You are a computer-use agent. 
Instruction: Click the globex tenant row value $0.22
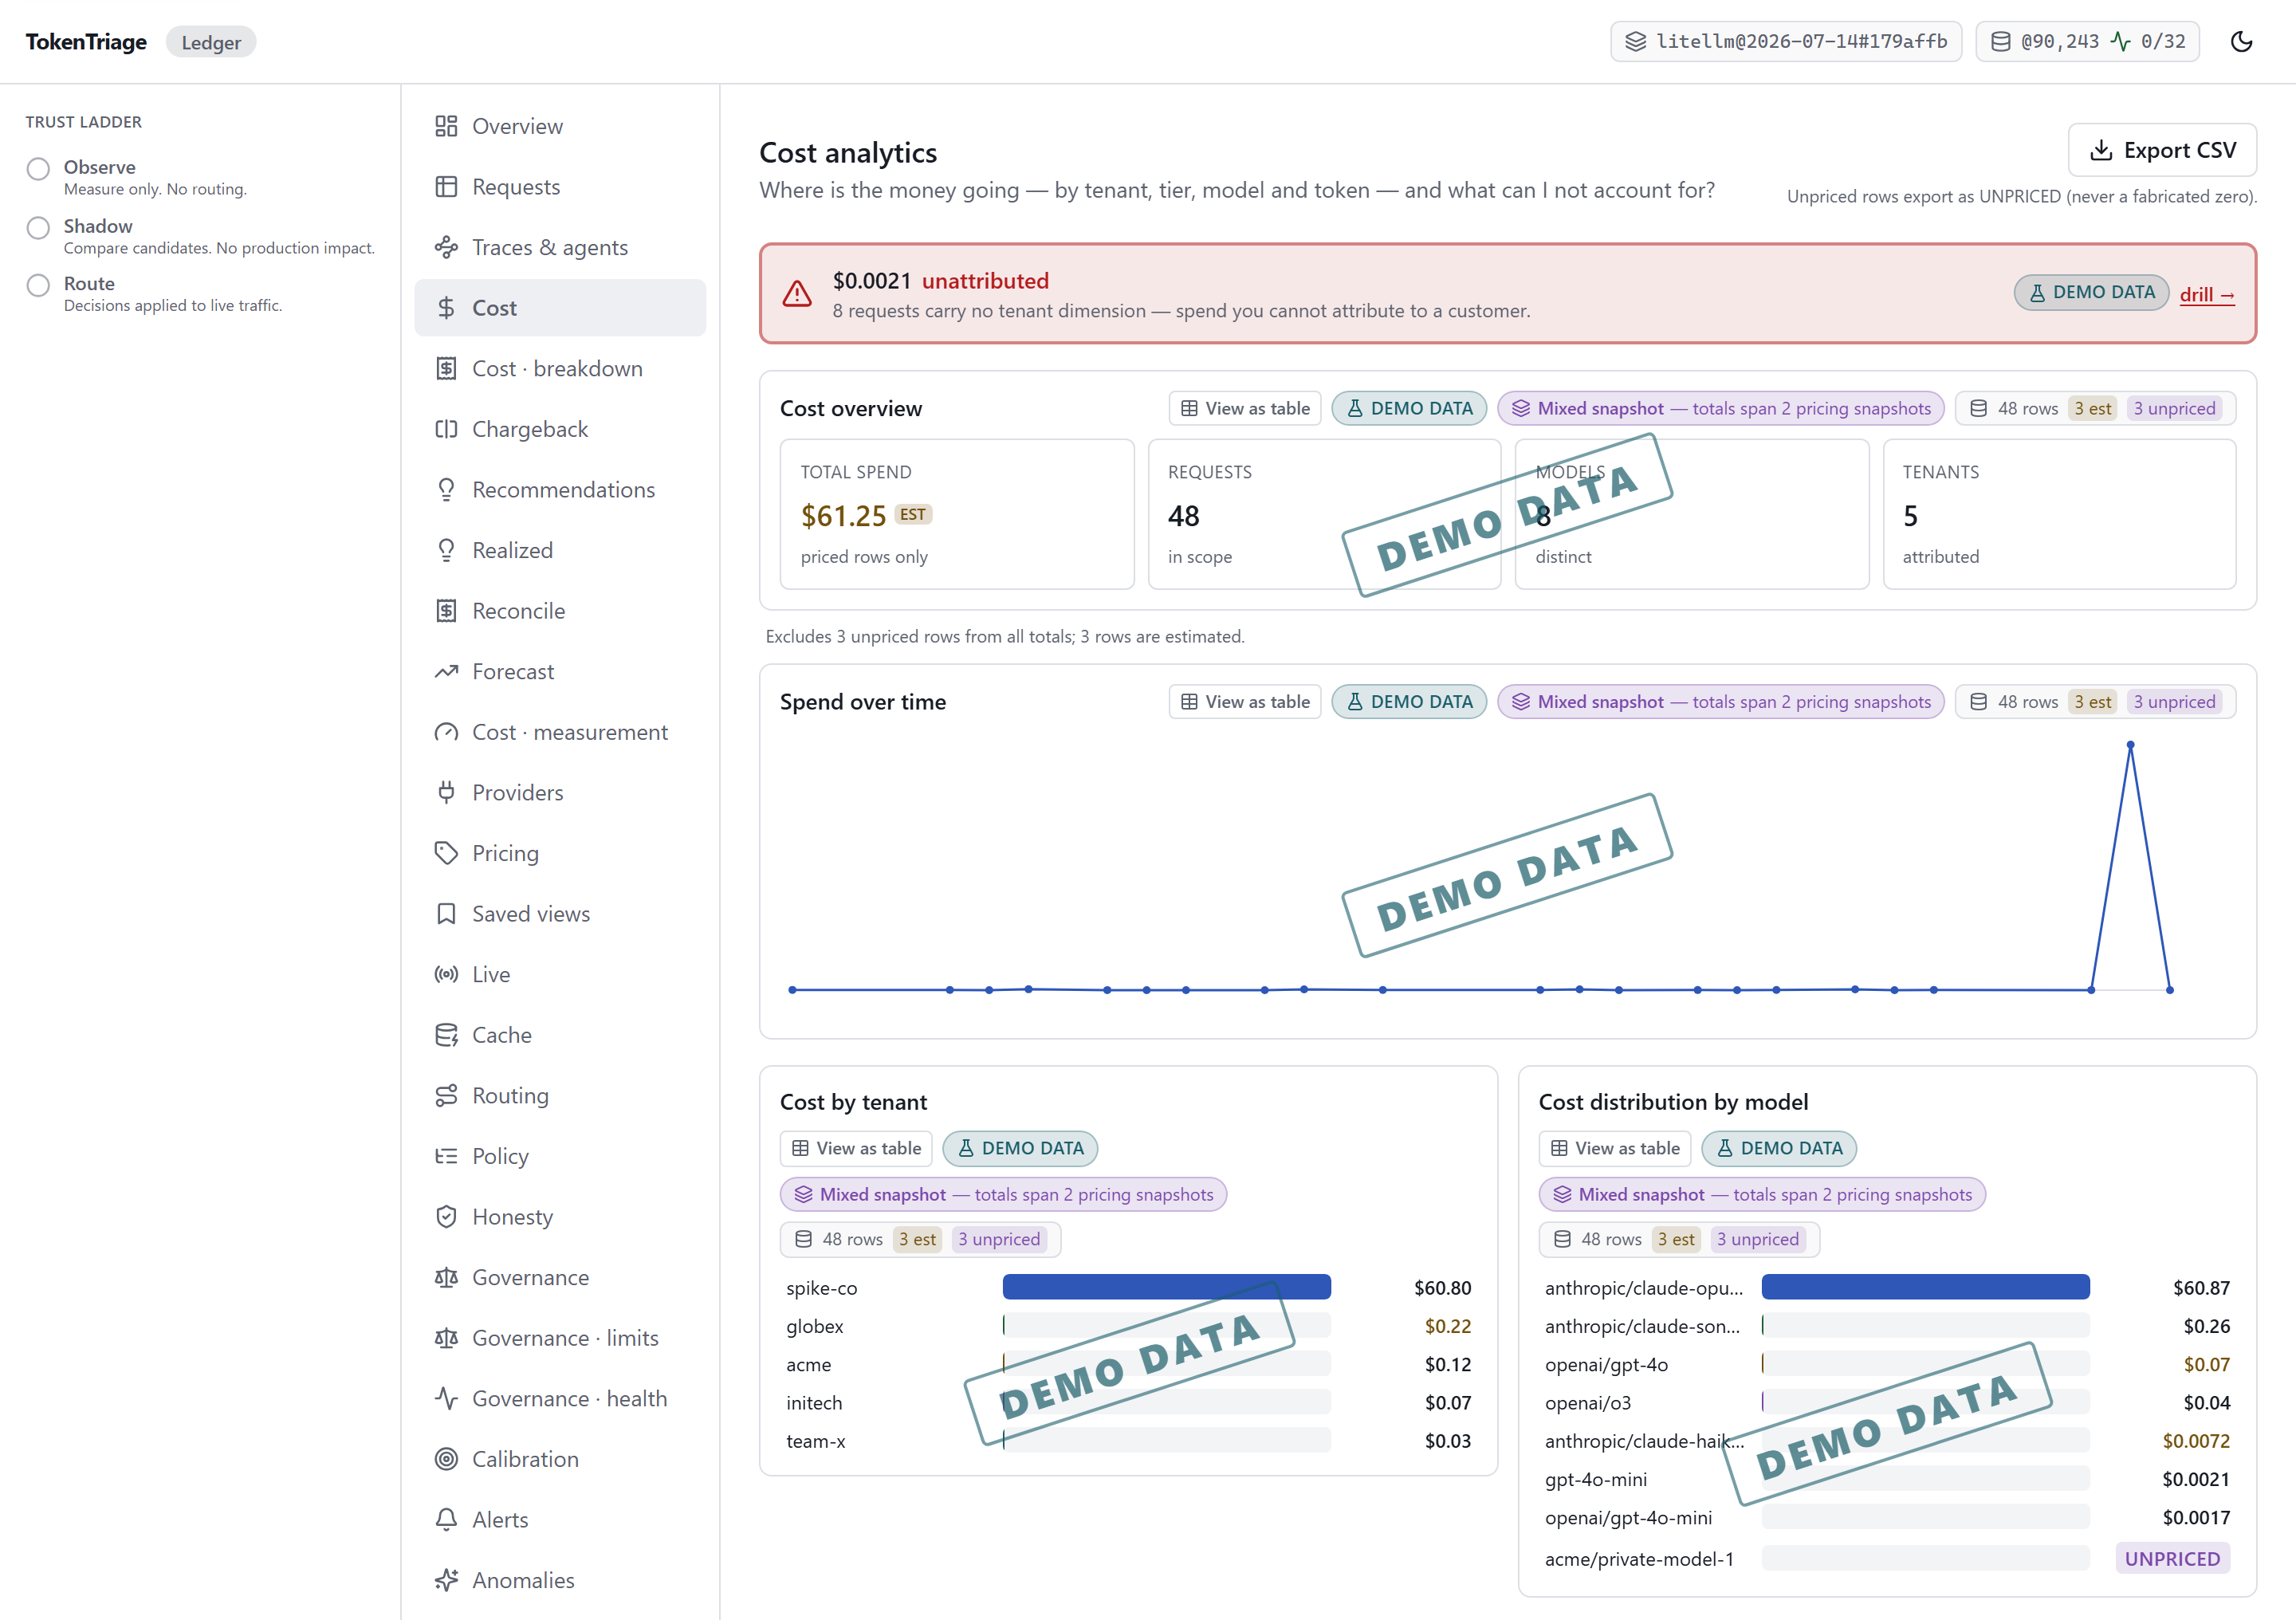(1447, 1326)
